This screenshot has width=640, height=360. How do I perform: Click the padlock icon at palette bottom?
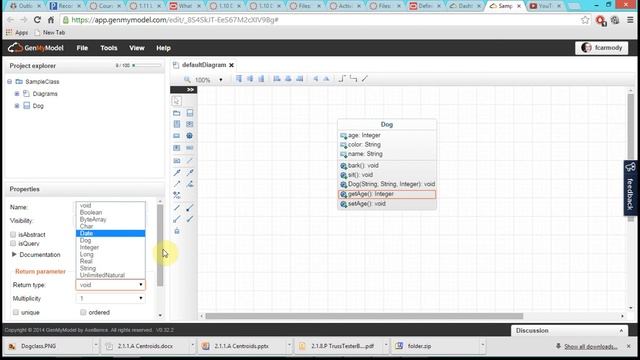coord(177,231)
